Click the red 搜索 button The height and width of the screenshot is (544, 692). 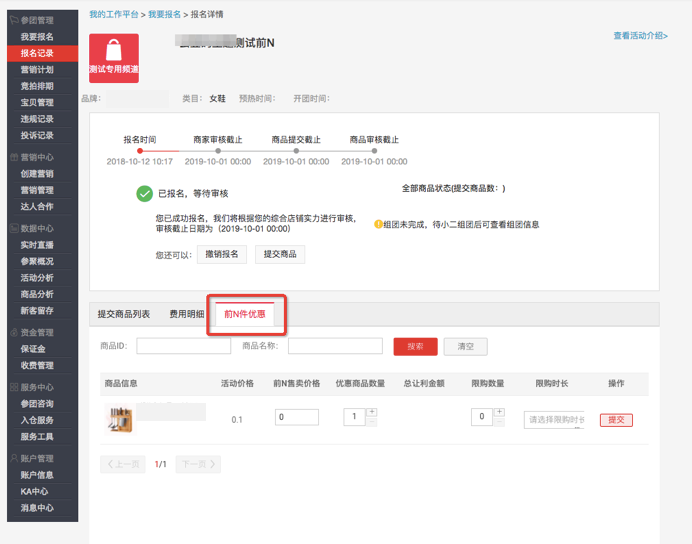coord(415,346)
